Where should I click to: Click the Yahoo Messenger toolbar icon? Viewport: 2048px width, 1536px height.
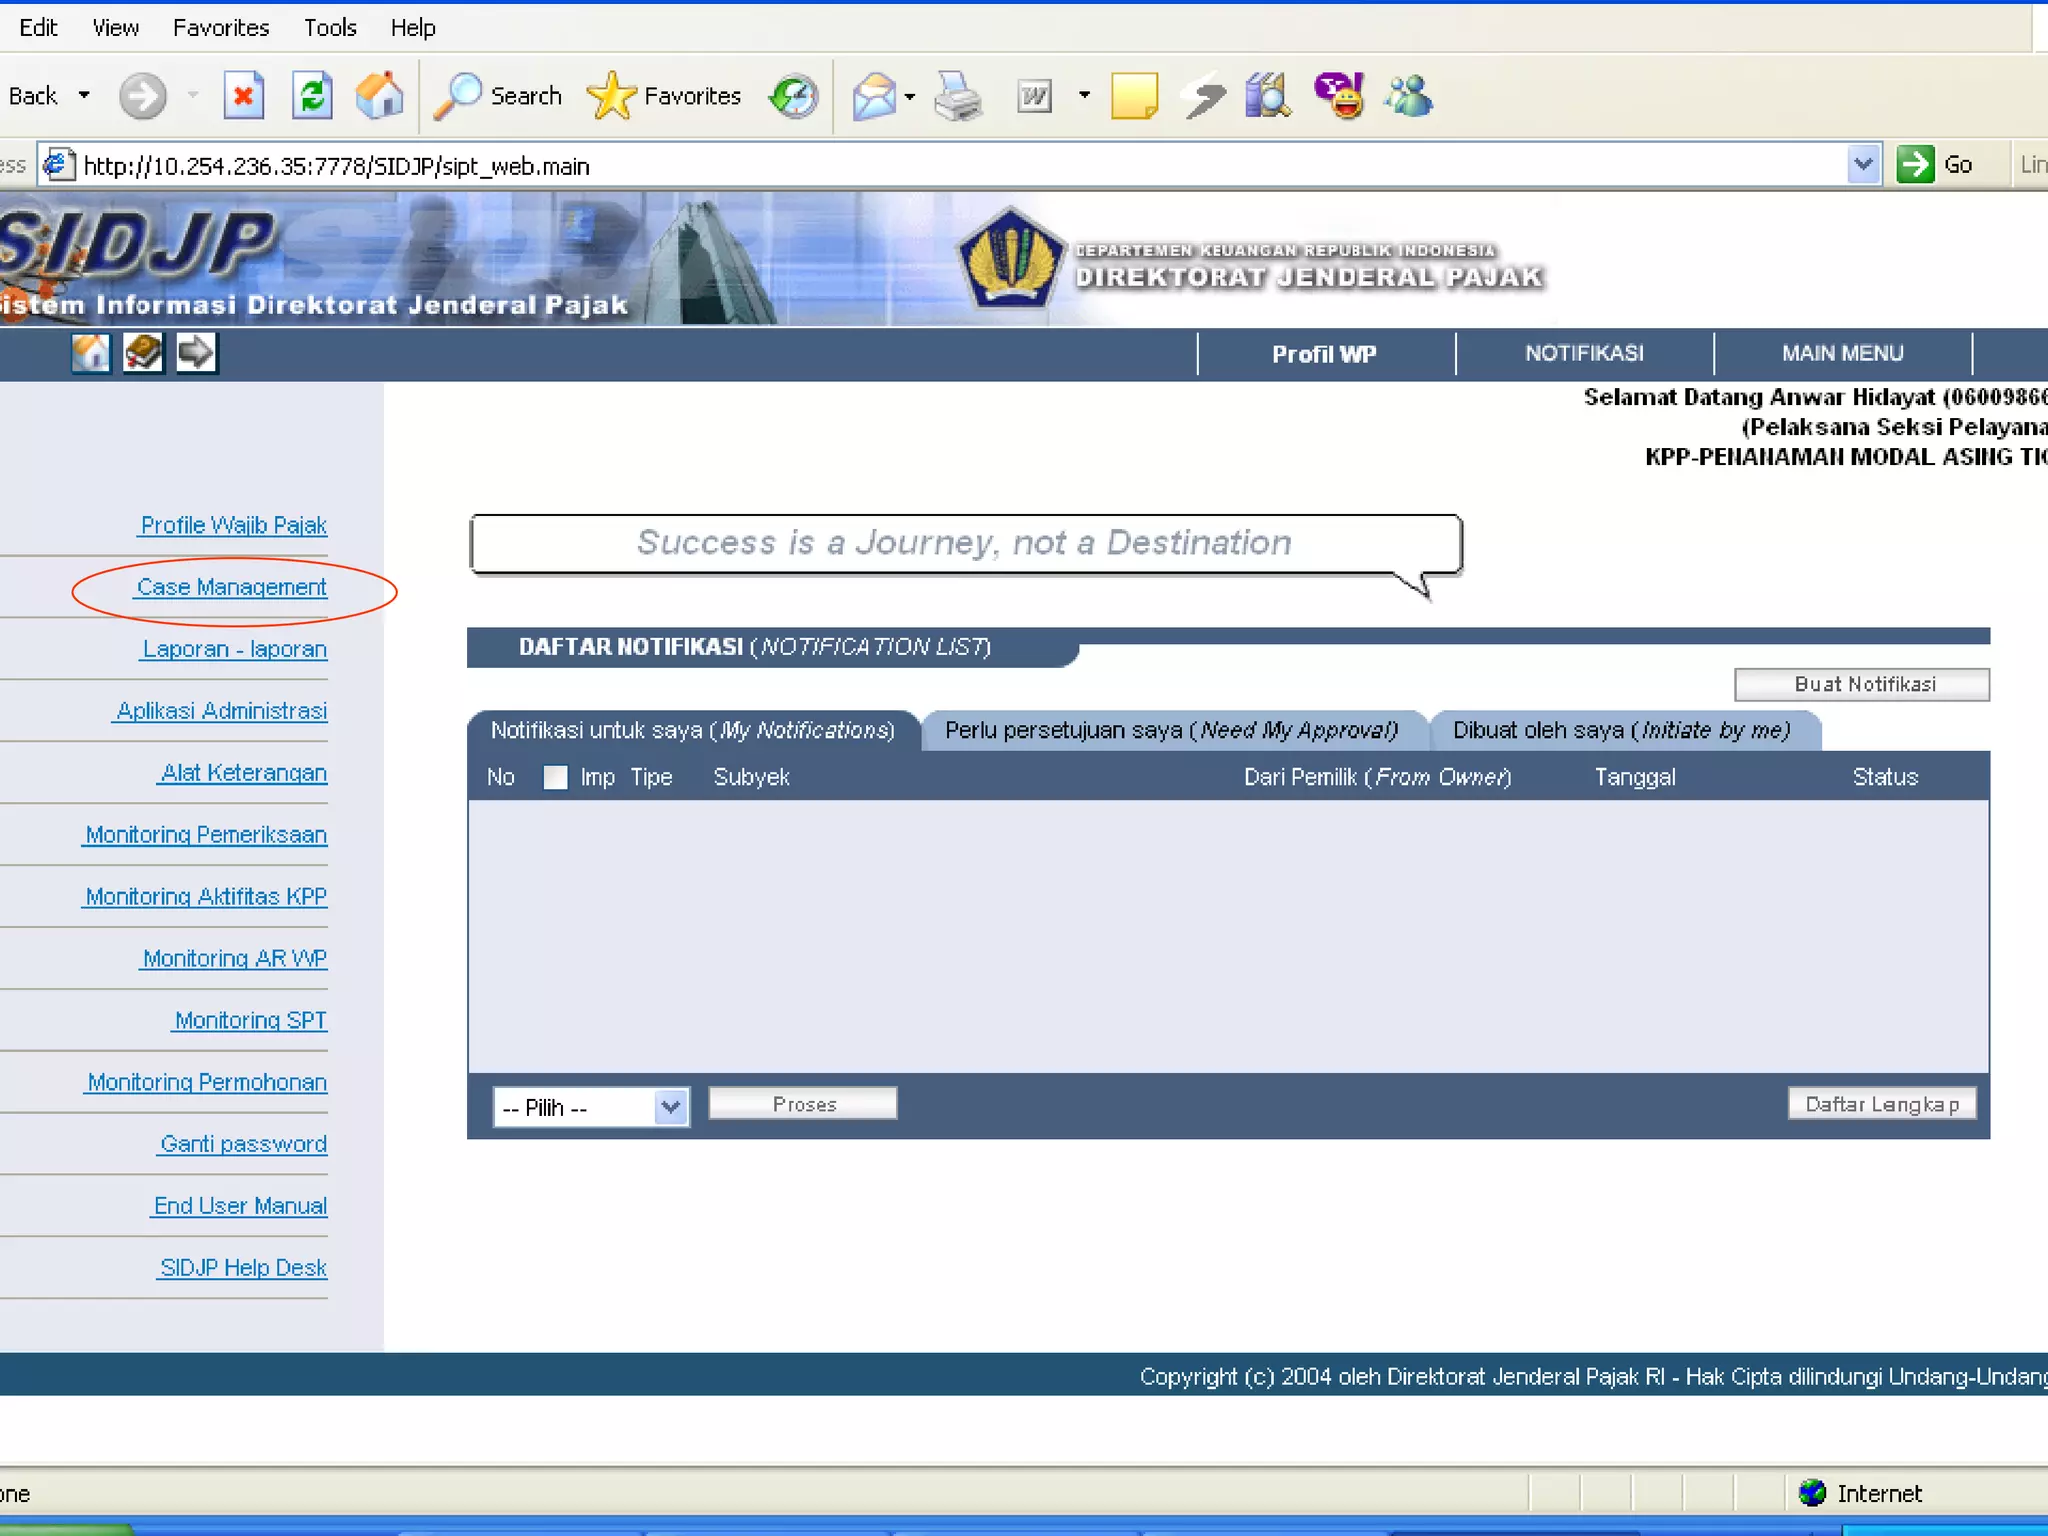point(1339,97)
